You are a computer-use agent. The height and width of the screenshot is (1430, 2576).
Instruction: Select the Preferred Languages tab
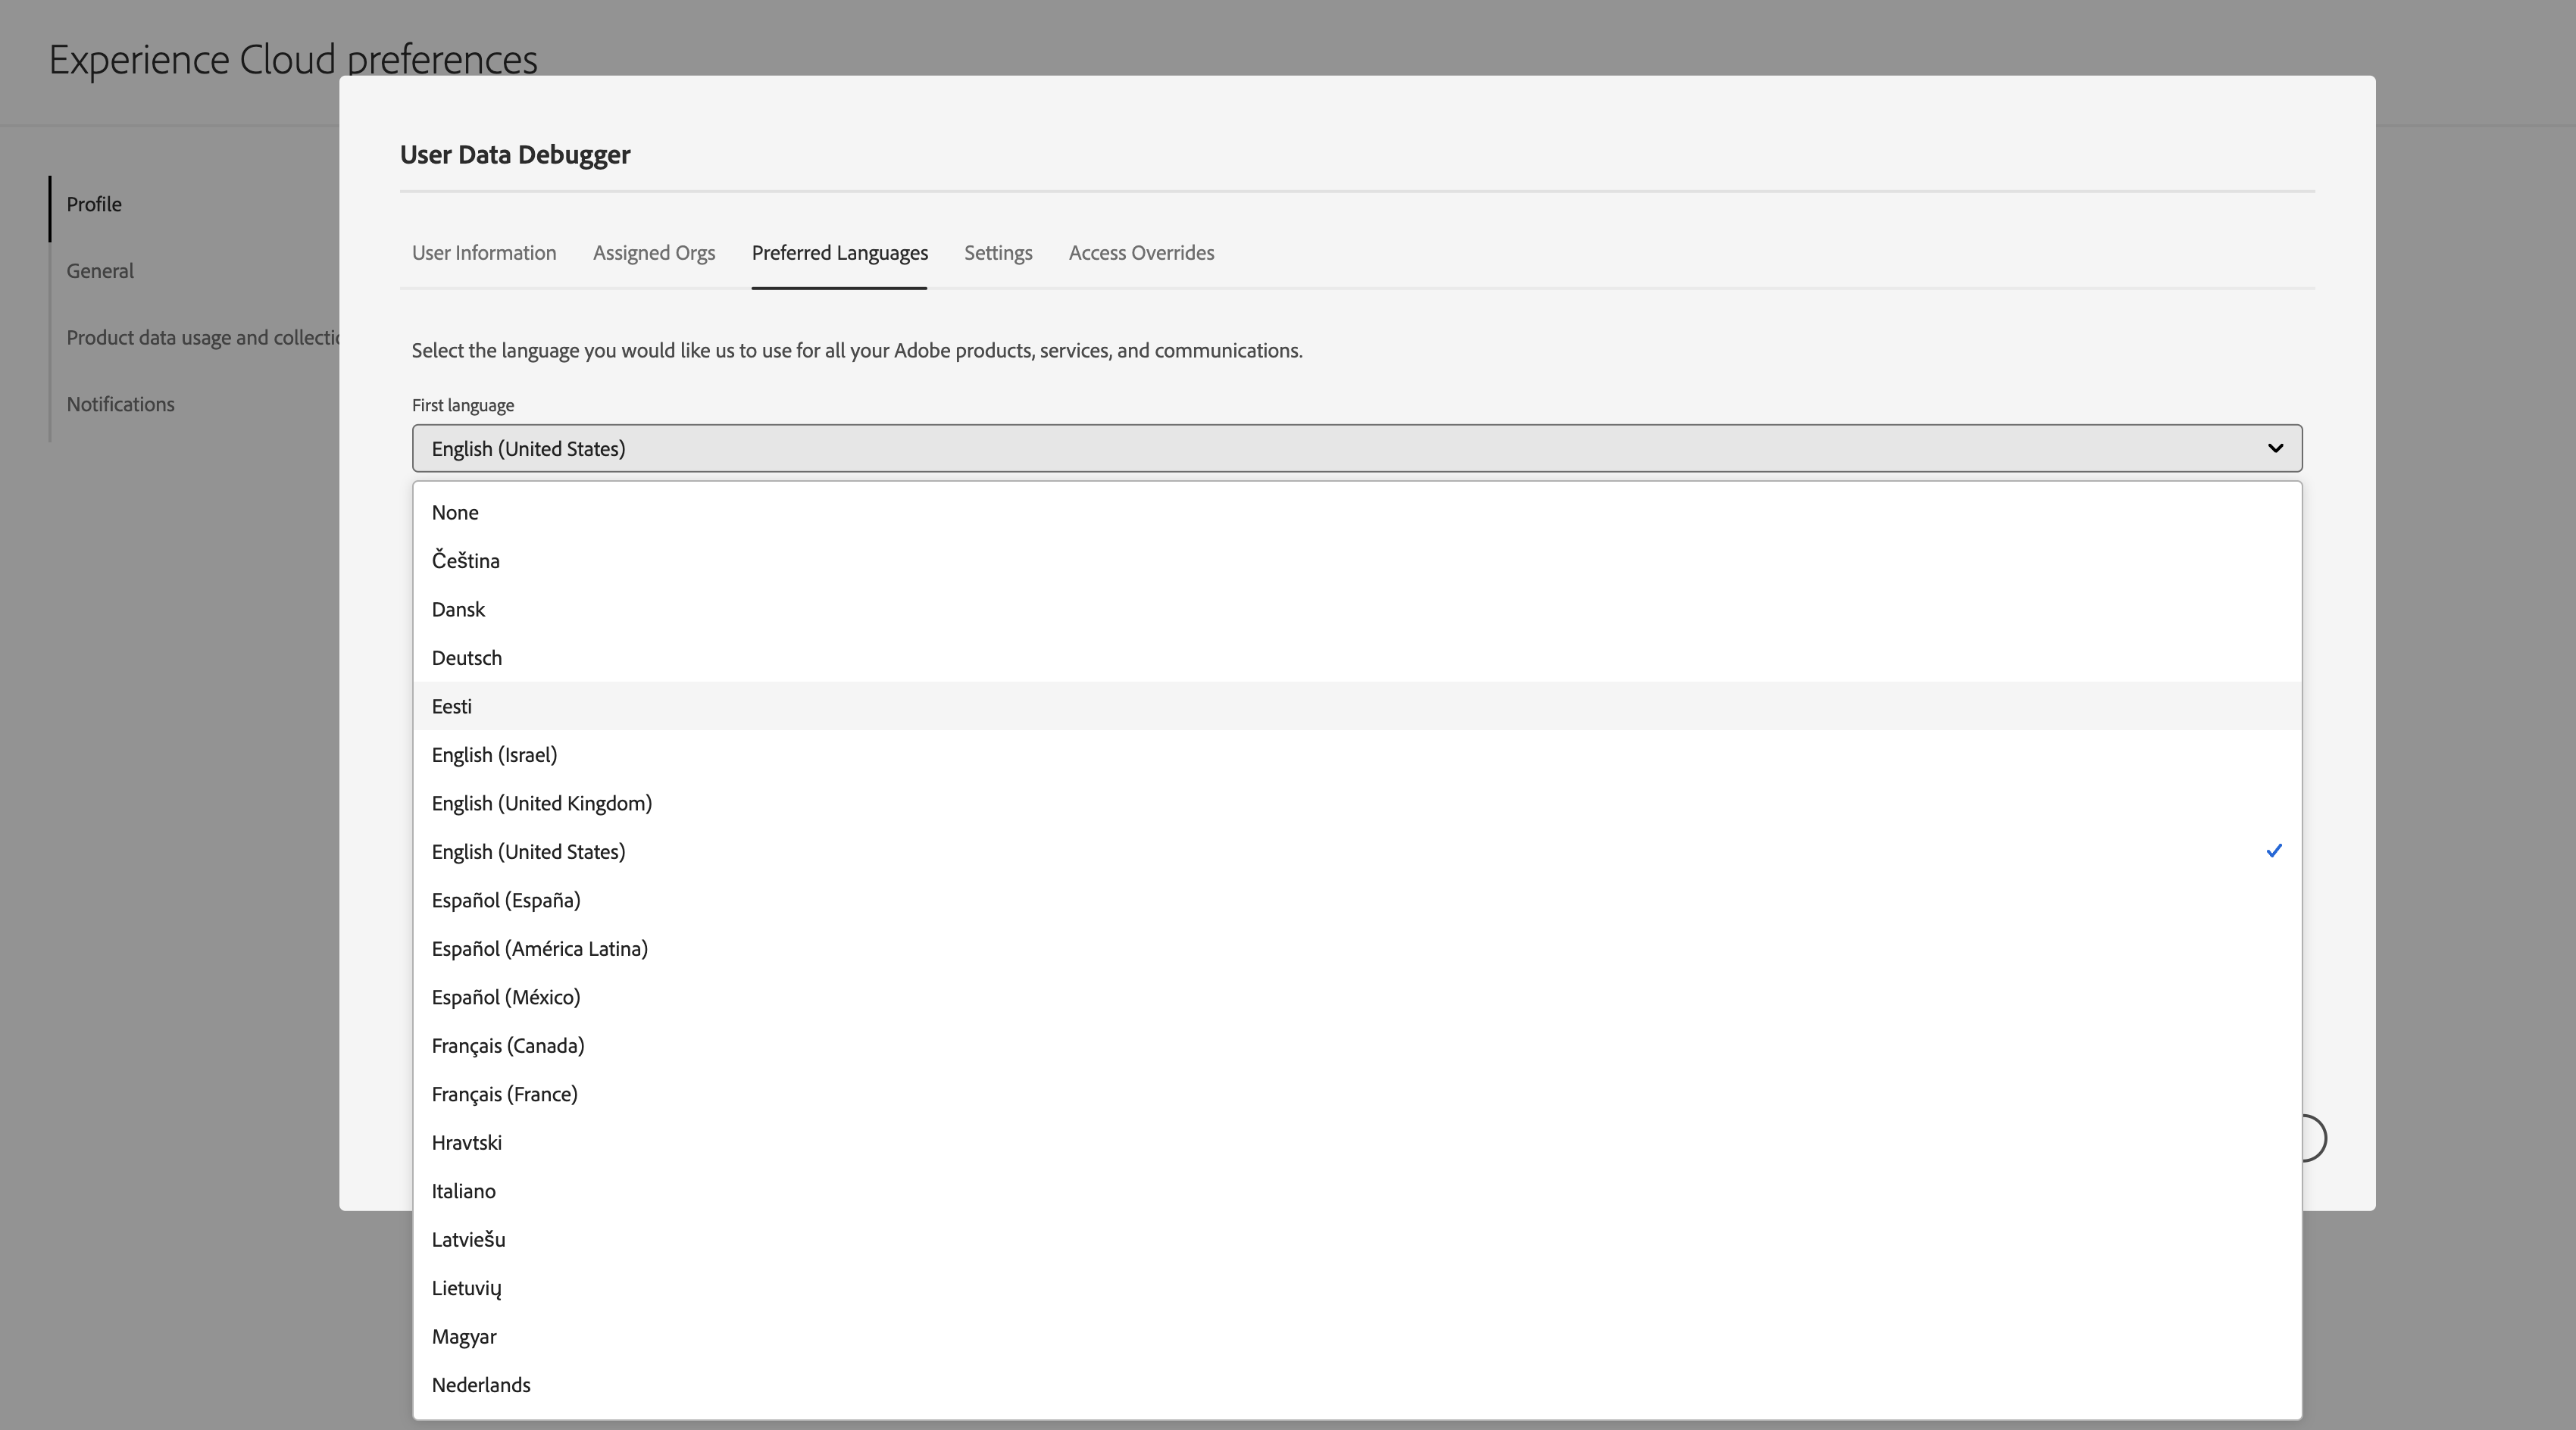point(839,253)
